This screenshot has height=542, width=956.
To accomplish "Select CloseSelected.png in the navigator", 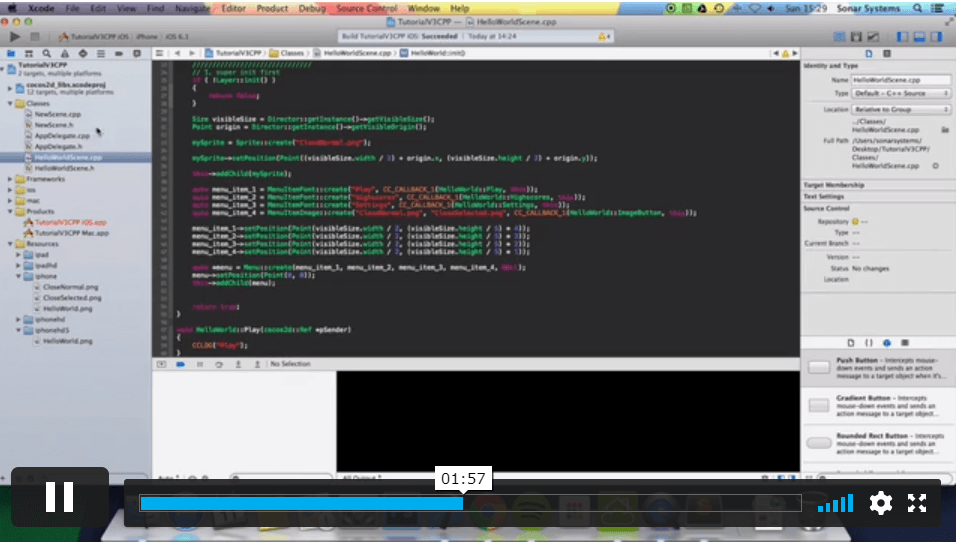I will point(72,298).
